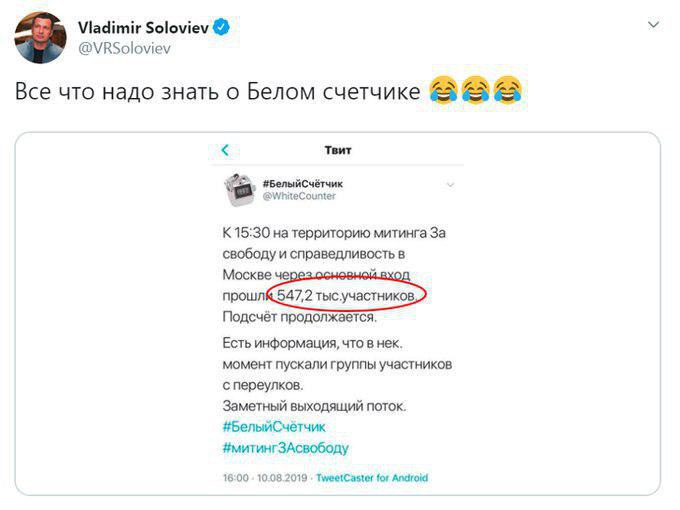680x510 pixels.
Task: Click the last laughing emoji
Action: coord(508,93)
